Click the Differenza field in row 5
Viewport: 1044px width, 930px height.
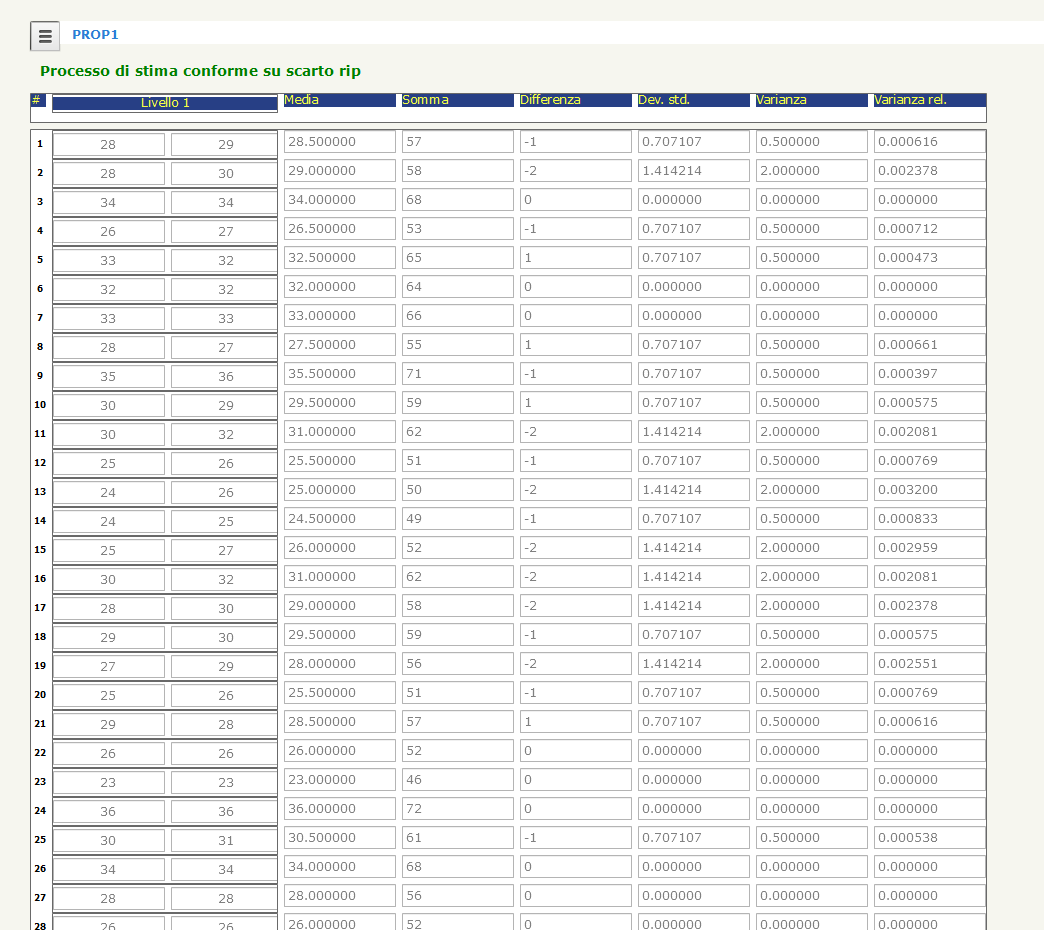[x=575, y=258]
